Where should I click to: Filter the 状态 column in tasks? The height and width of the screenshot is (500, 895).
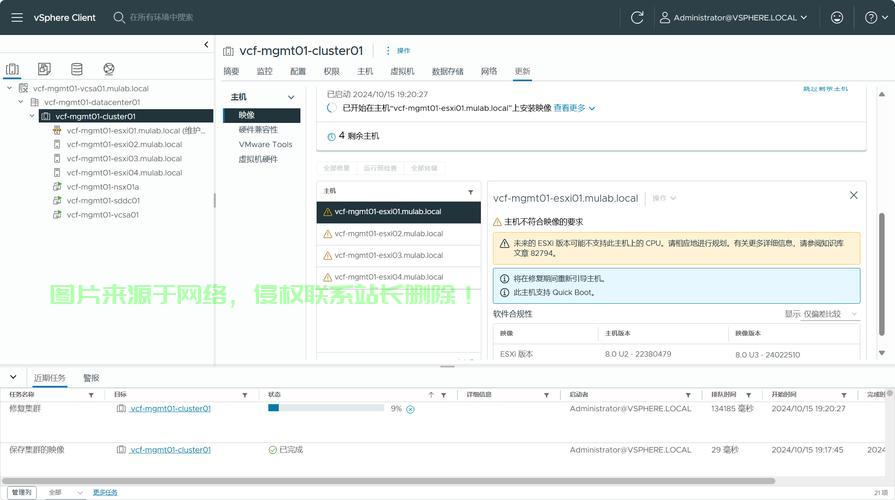pyautogui.click(x=444, y=395)
